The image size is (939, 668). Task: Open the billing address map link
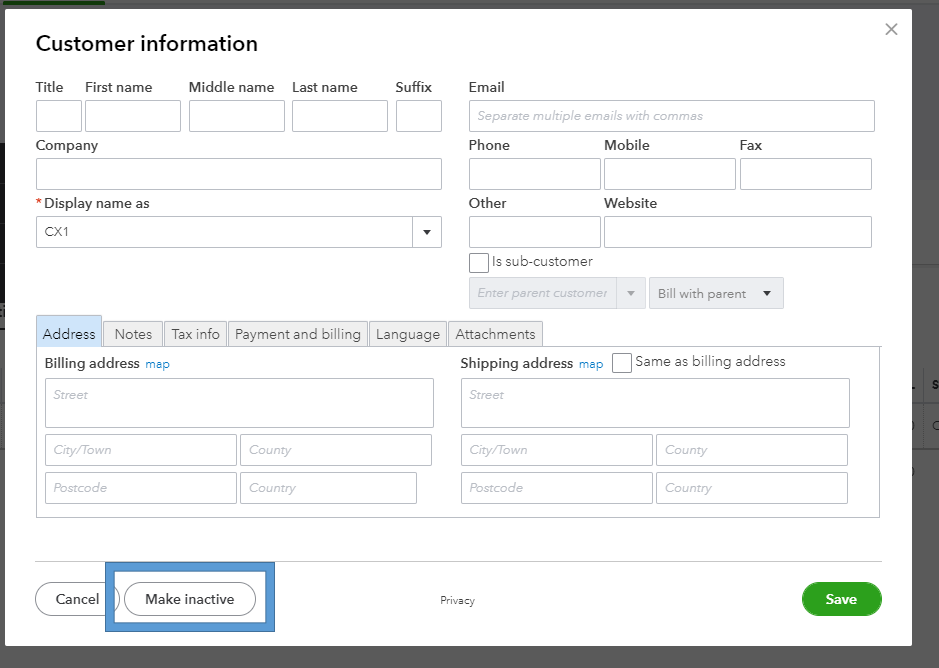point(158,364)
